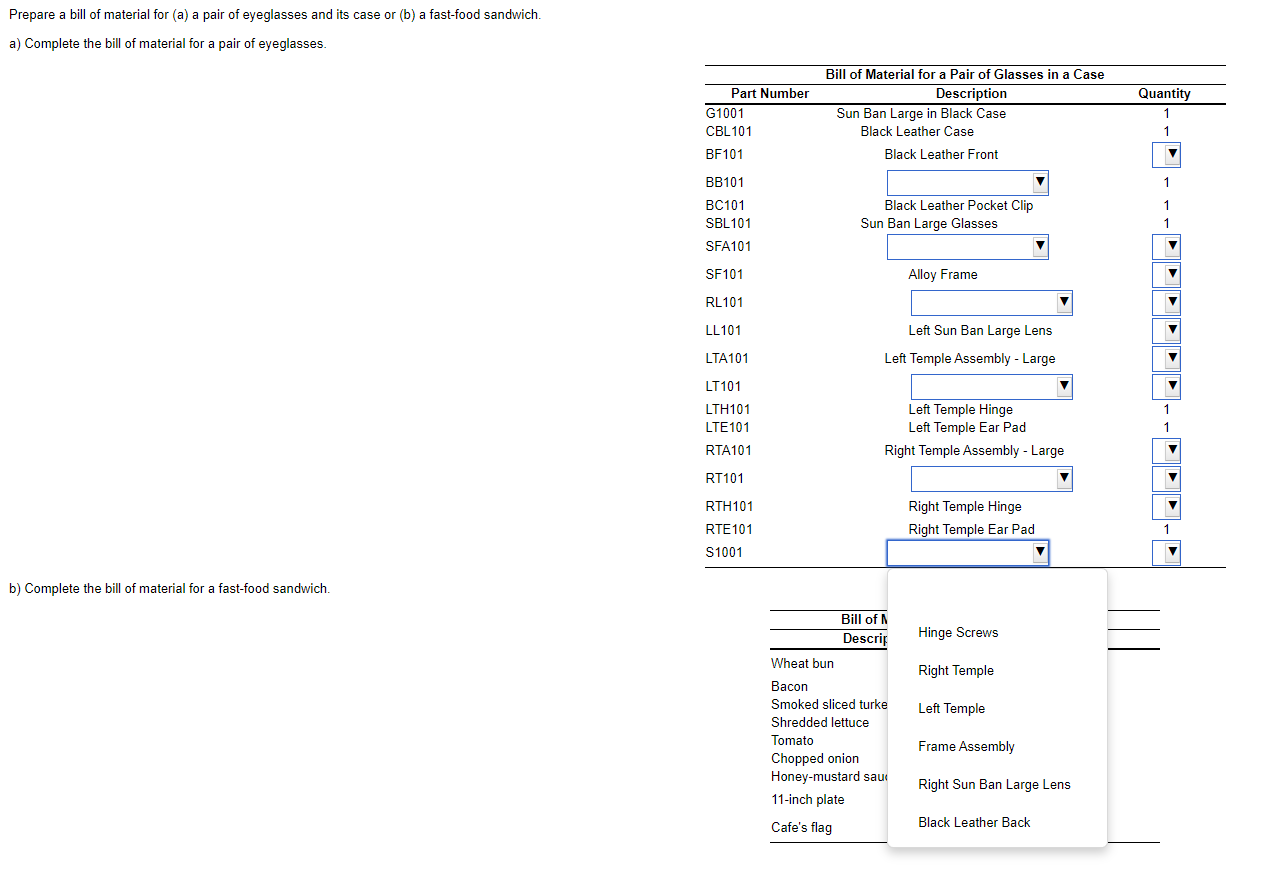Open the LTA101 quantity dropdown
The image size is (1268, 872).
point(1166,358)
